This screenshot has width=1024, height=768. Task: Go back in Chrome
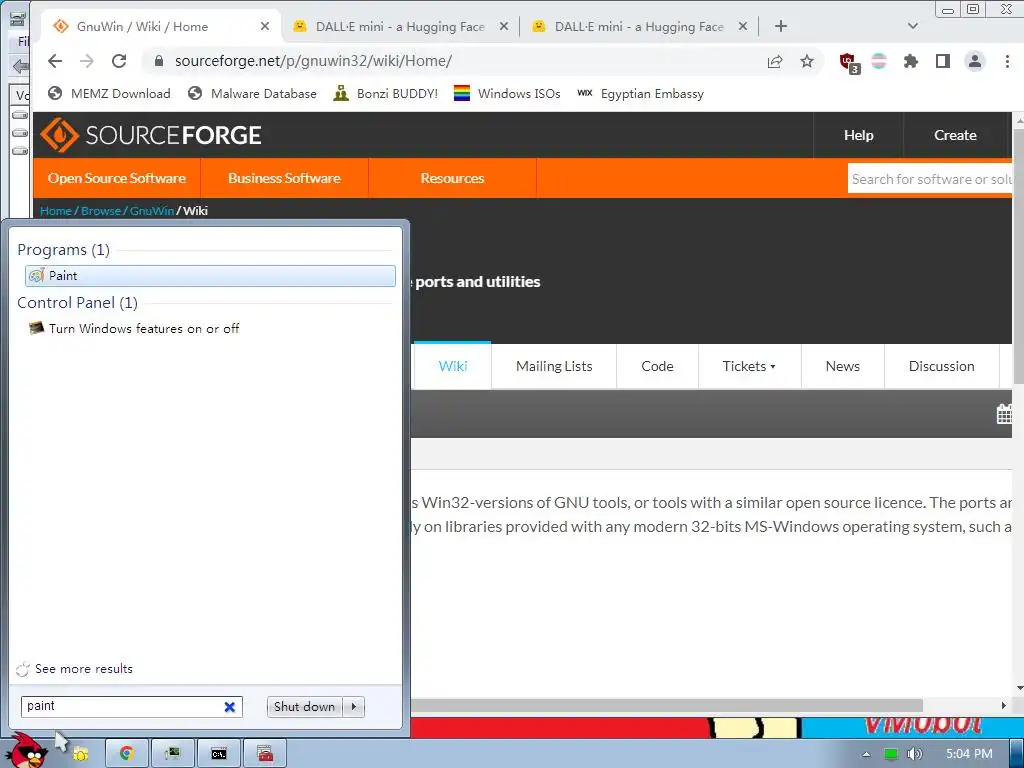(55, 61)
